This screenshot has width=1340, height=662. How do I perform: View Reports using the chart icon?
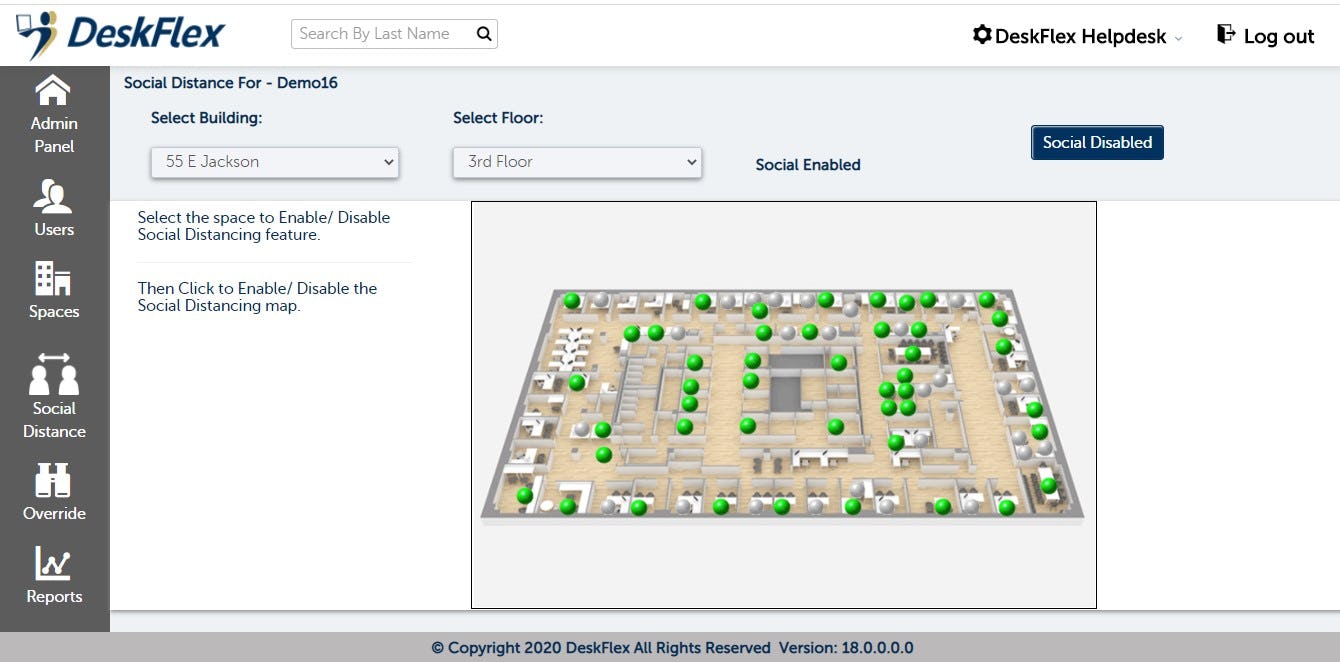[54, 567]
